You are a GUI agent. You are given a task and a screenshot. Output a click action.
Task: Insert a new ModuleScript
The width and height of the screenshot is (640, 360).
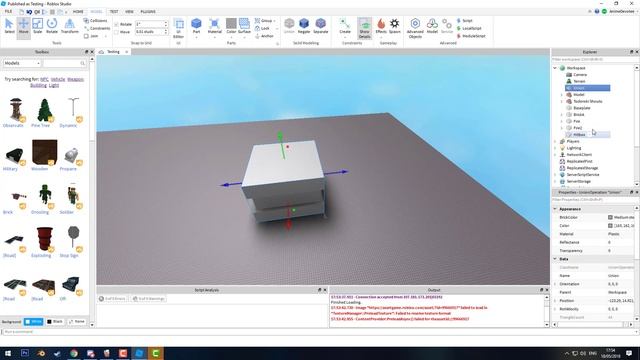coord(471,36)
